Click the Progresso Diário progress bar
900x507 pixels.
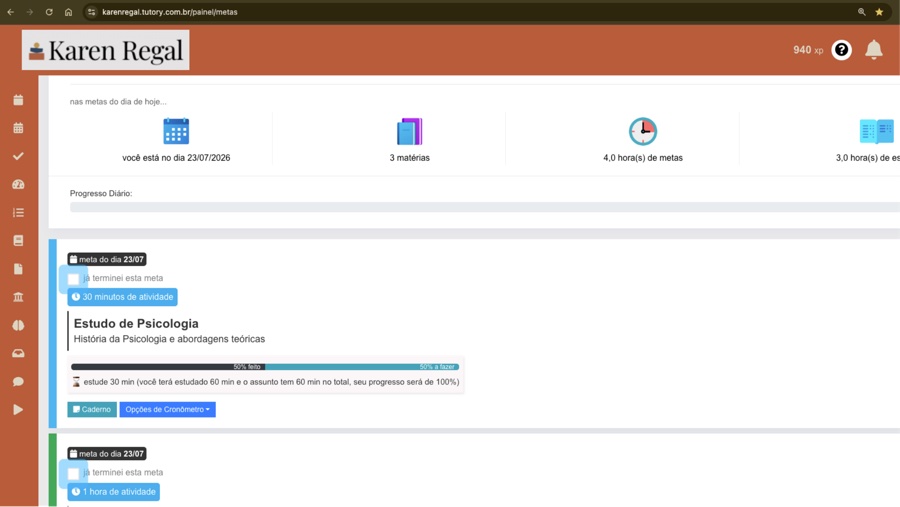(485, 207)
